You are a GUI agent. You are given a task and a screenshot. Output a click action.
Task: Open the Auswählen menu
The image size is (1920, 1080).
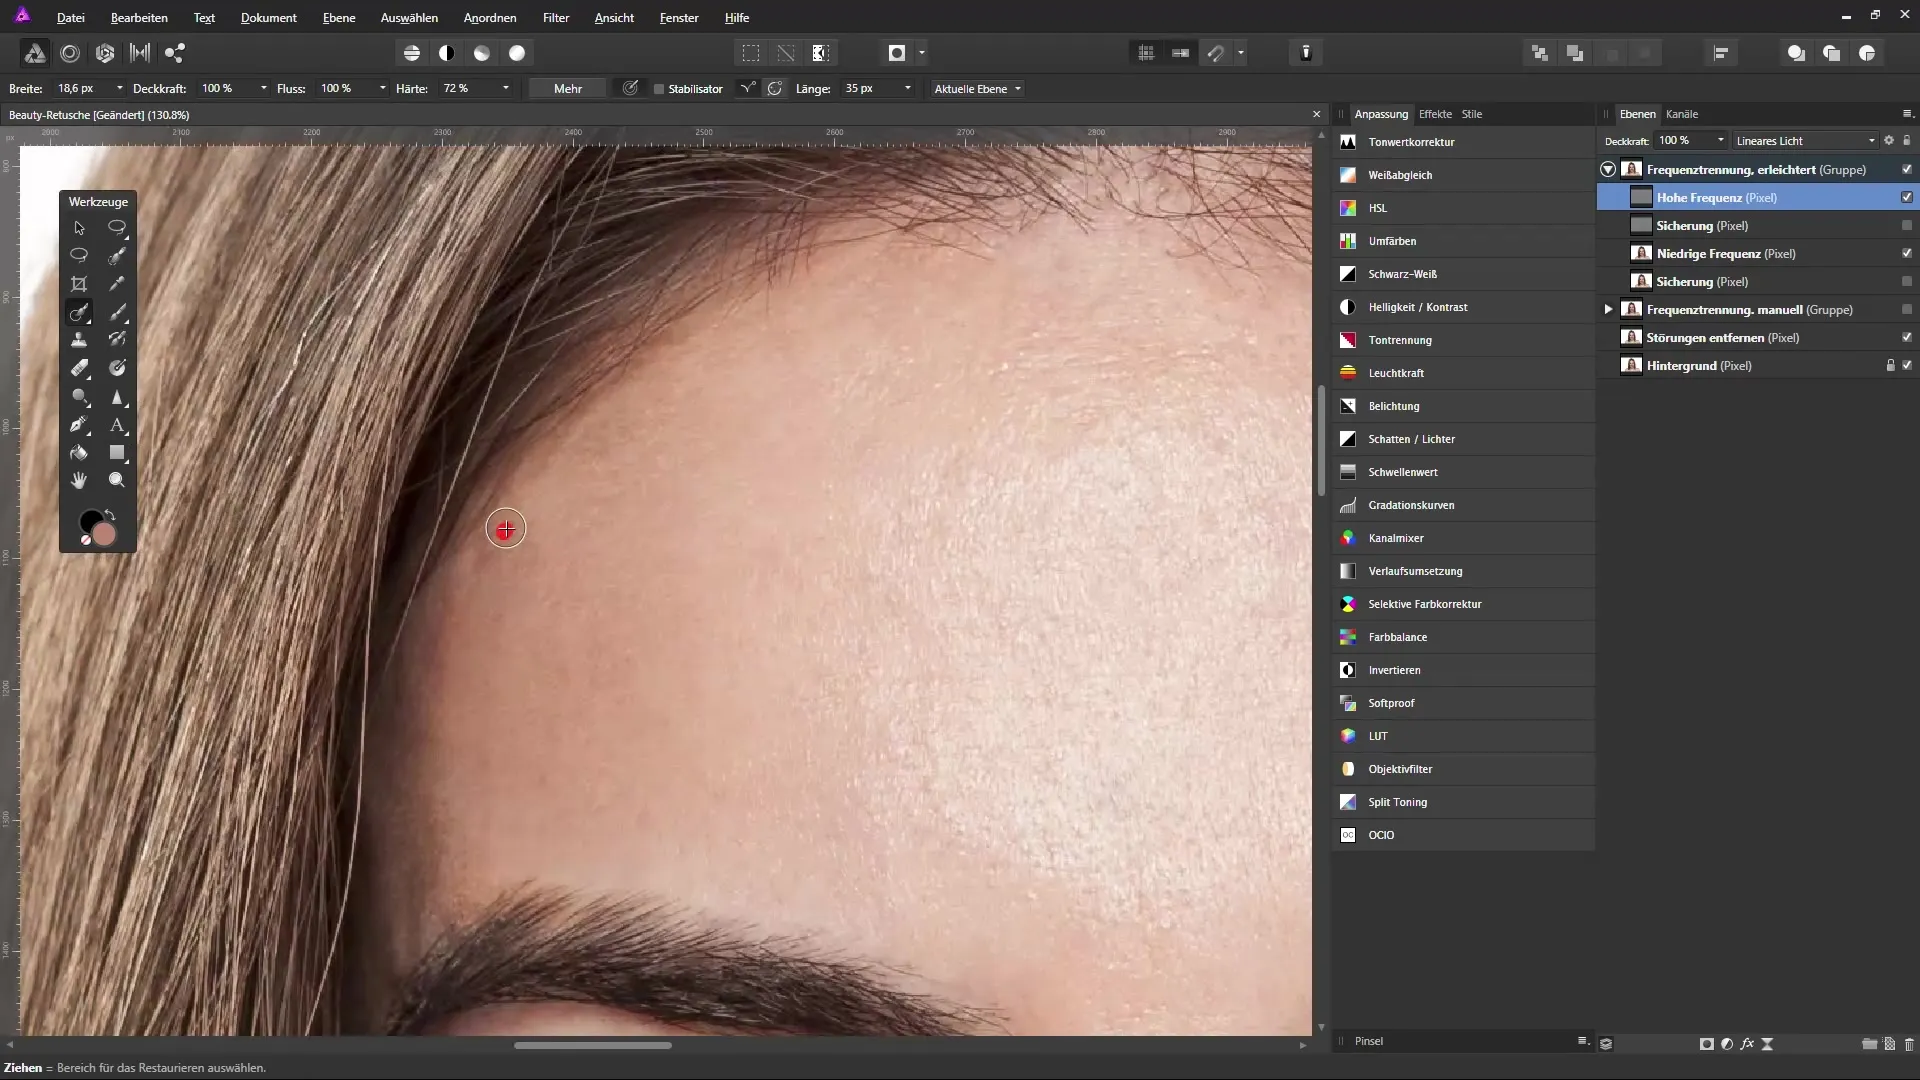point(409,18)
